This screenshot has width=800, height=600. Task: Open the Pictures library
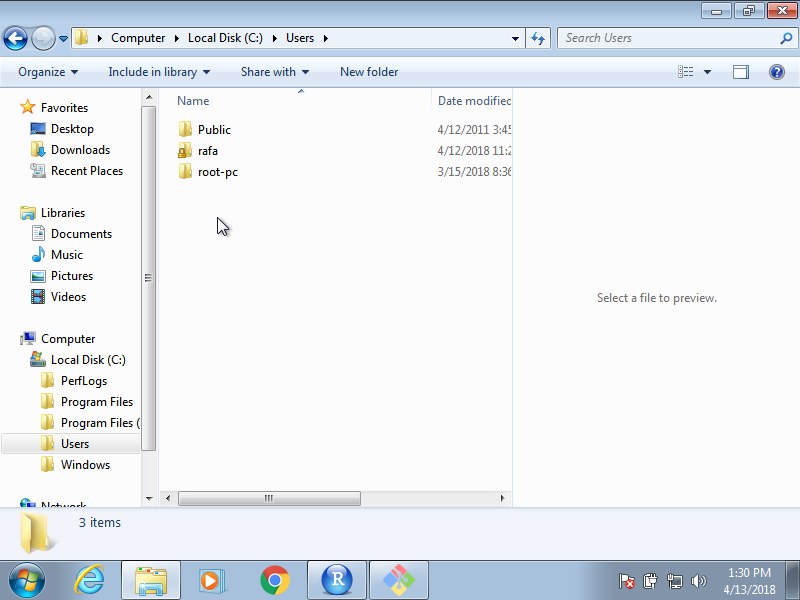(x=72, y=276)
